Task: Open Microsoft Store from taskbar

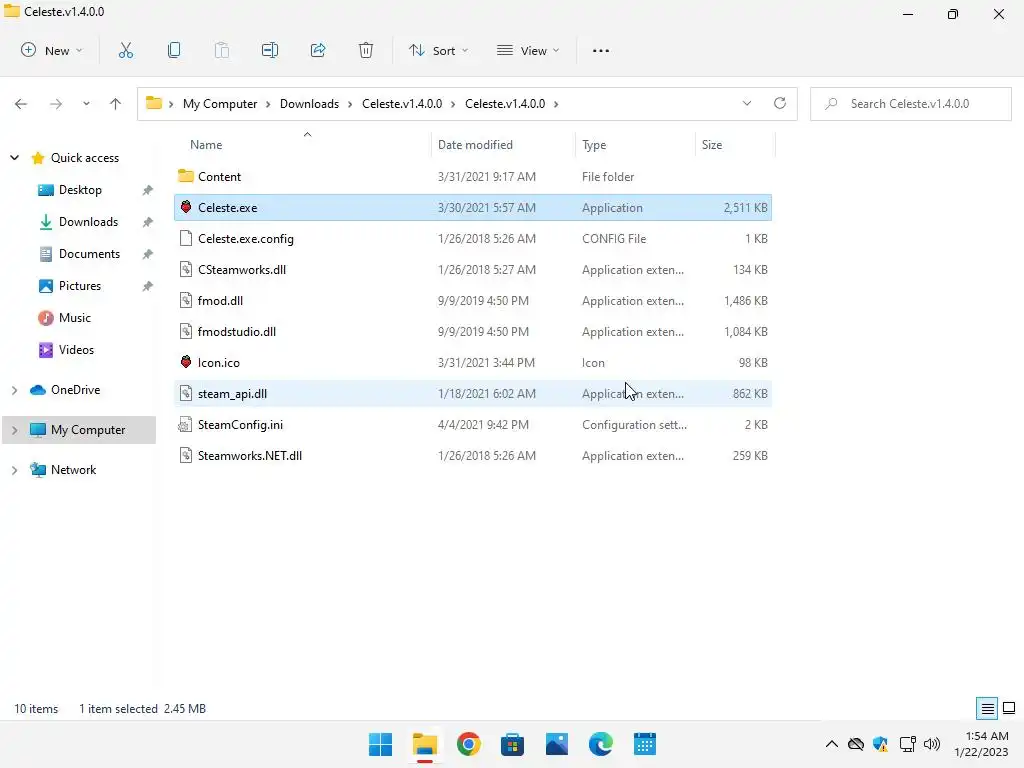Action: tap(513, 744)
